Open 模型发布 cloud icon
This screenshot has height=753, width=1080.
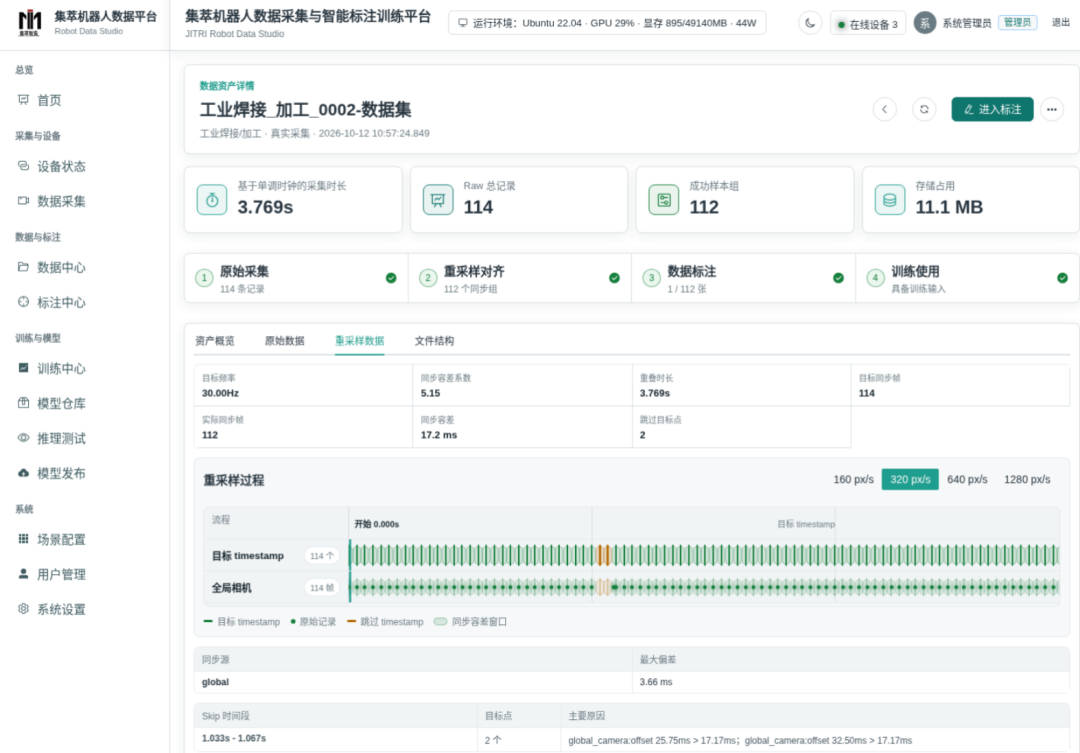pyautogui.click(x=23, y=473)
